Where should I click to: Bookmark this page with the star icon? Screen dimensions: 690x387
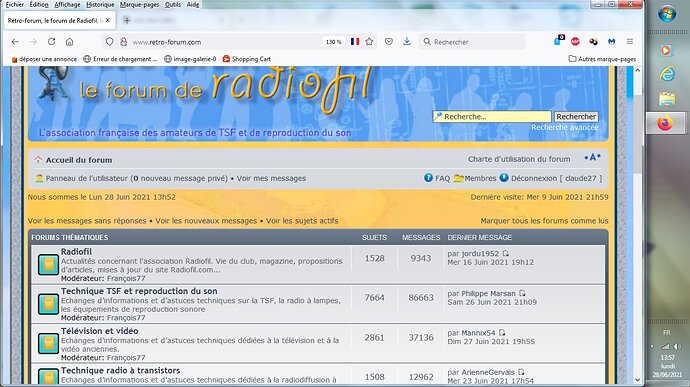coord(369,42)
